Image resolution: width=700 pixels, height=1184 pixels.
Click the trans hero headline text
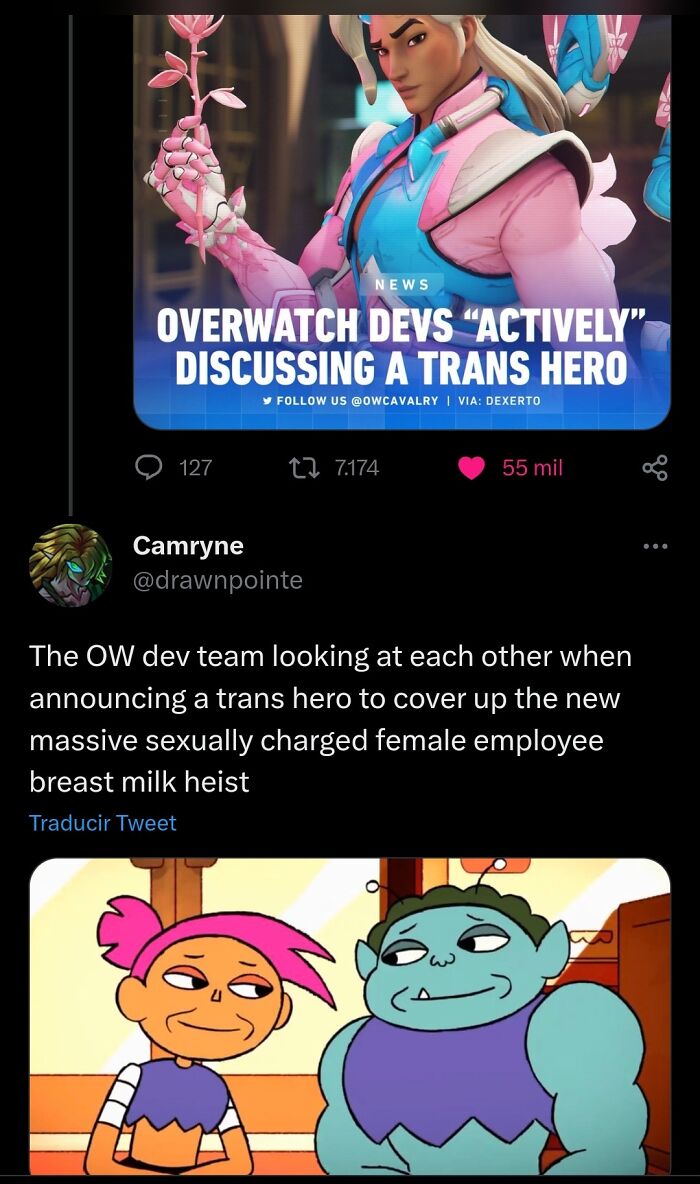[402, 348]
